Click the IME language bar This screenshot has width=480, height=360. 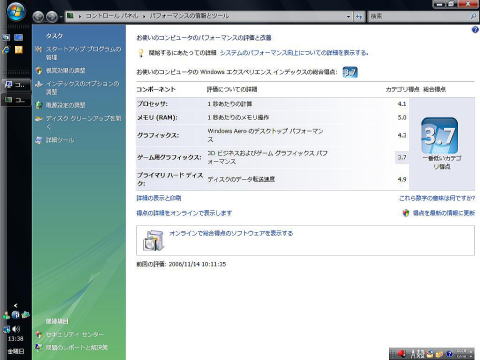point(432,354)
